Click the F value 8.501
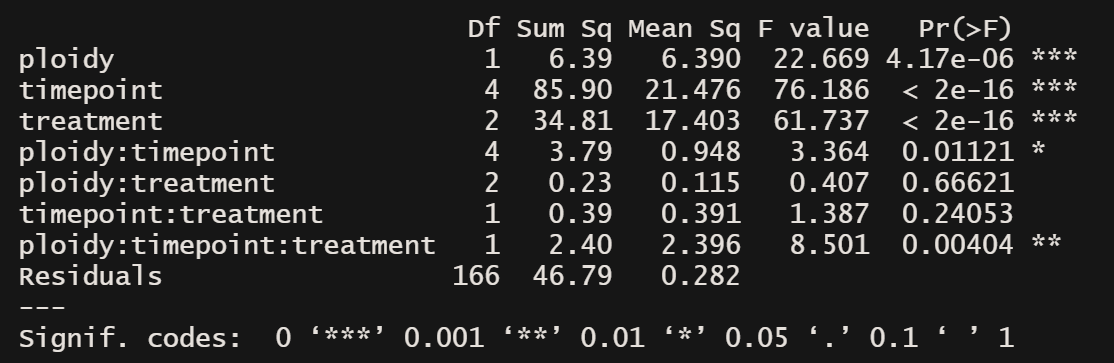Viewport: 1114px width, 363px height. [x=829, y=246]
